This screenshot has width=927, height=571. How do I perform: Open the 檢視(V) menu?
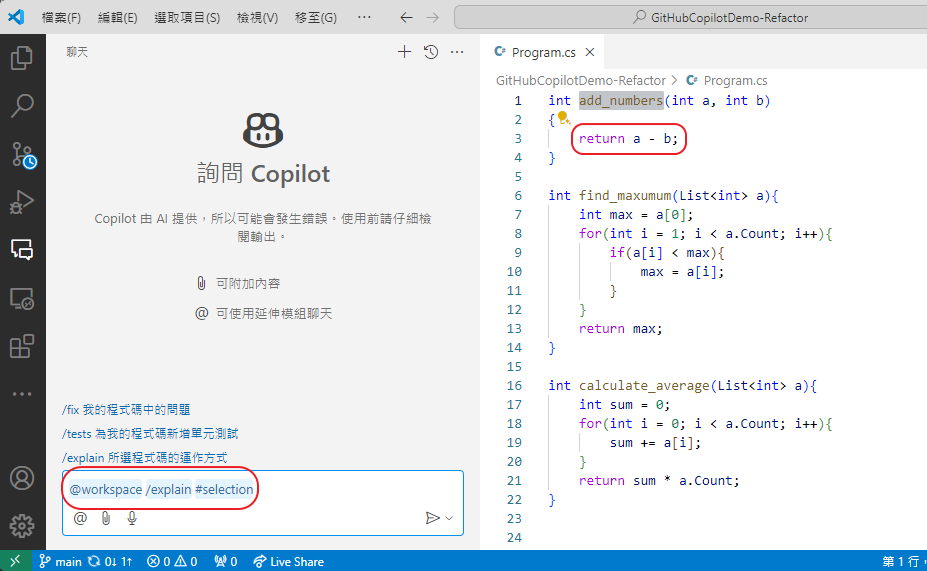point(257,18)
